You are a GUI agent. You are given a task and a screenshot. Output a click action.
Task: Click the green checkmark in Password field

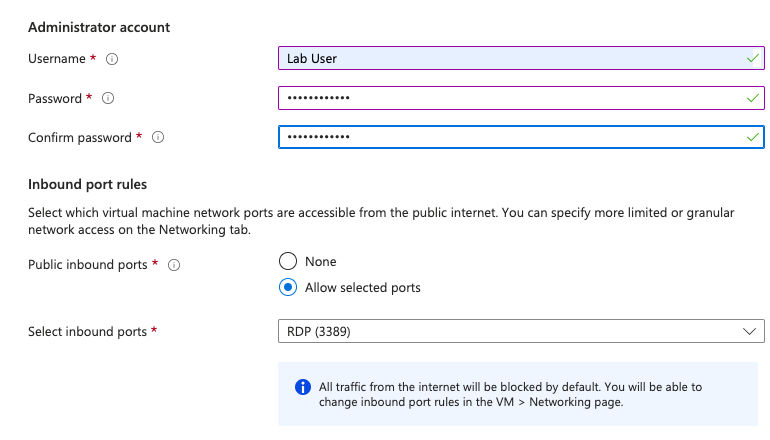pyautogui.click(x=752, y=98)
